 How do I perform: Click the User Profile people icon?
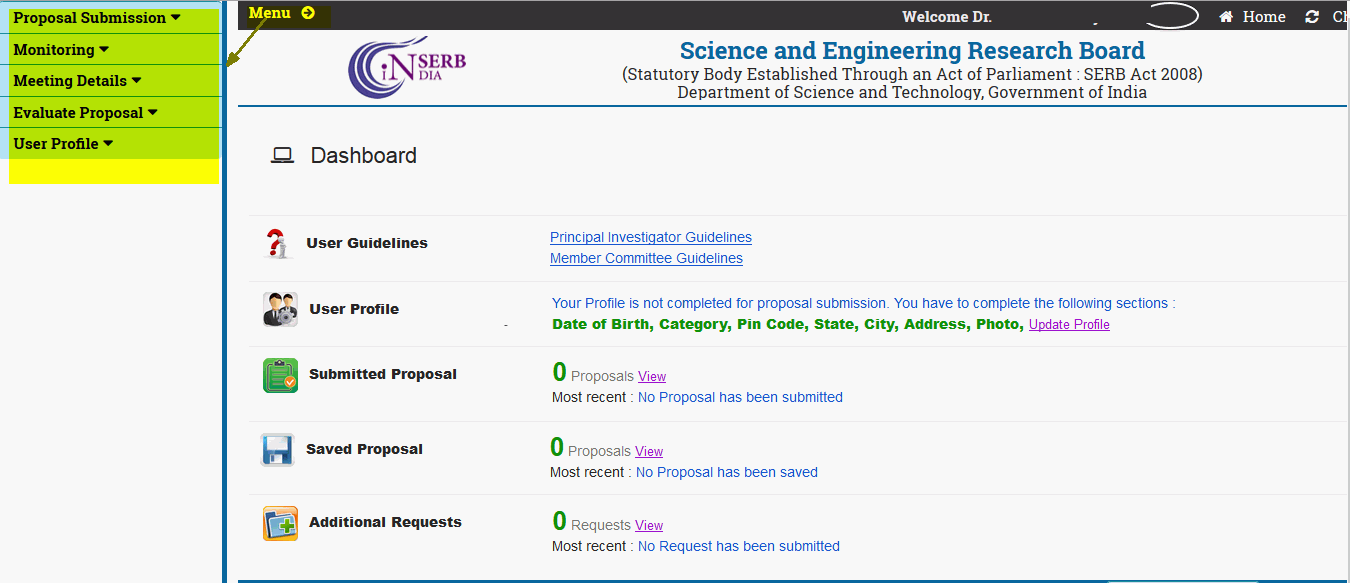280,309
